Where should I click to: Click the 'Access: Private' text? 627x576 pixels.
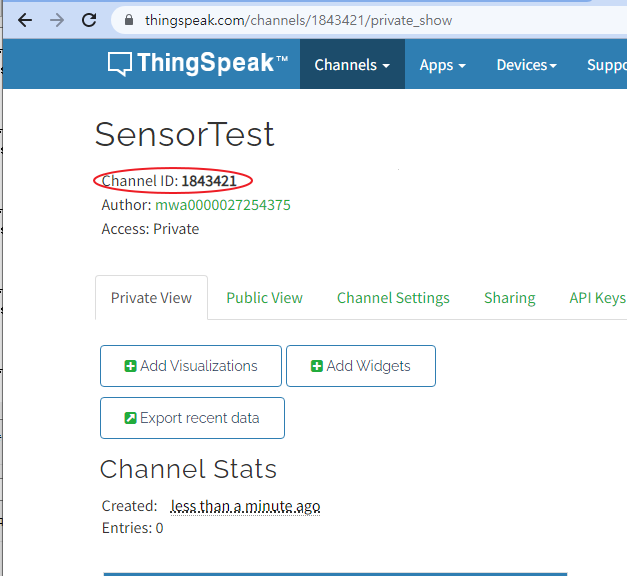[150, 229]
